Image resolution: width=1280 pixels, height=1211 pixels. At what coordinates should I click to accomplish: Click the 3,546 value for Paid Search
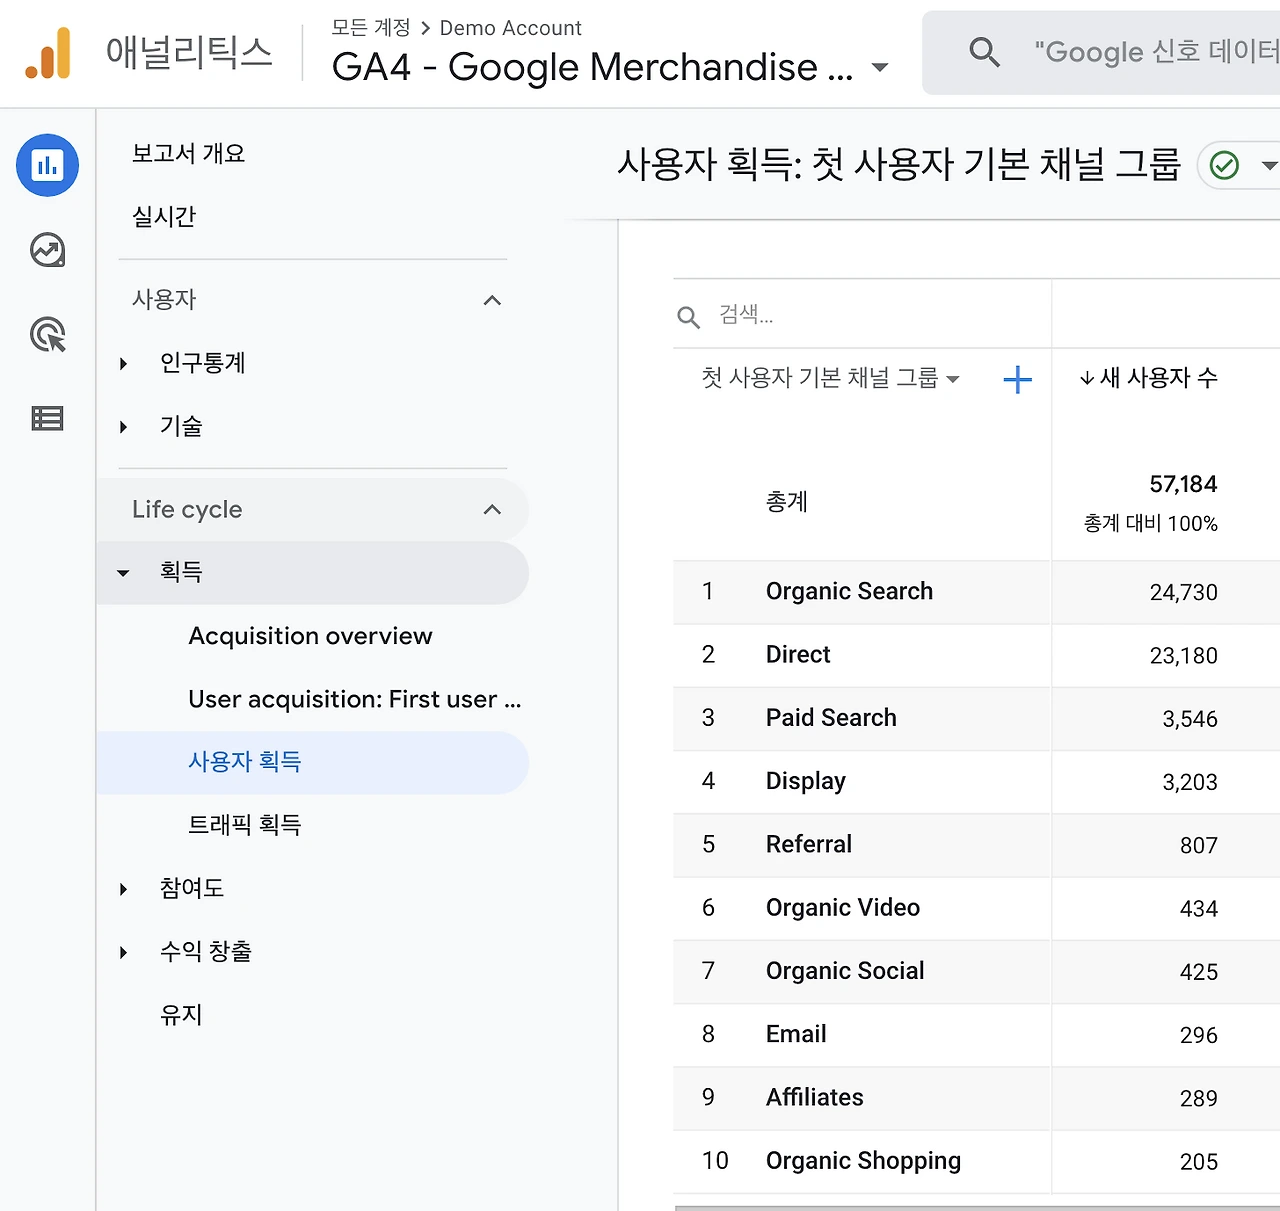1190,719
